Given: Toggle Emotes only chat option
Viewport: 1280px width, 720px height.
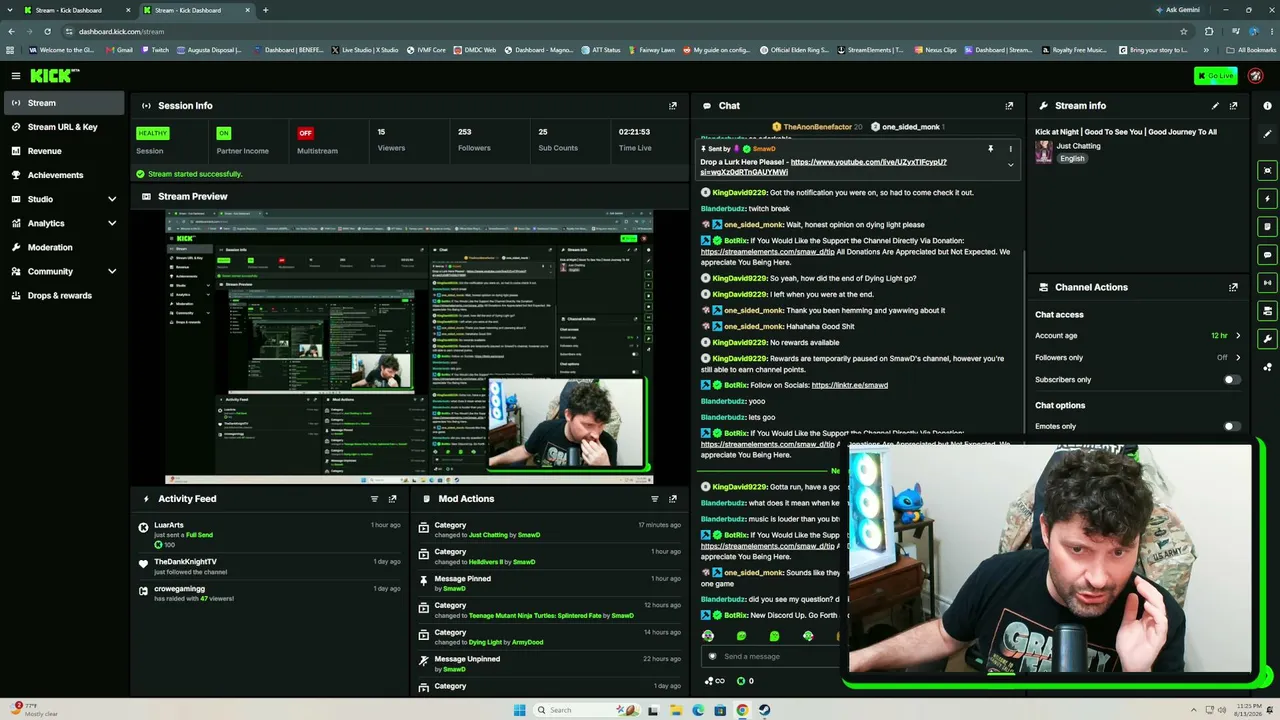Looking at the screenshot, I should (x=1232, y=426).
